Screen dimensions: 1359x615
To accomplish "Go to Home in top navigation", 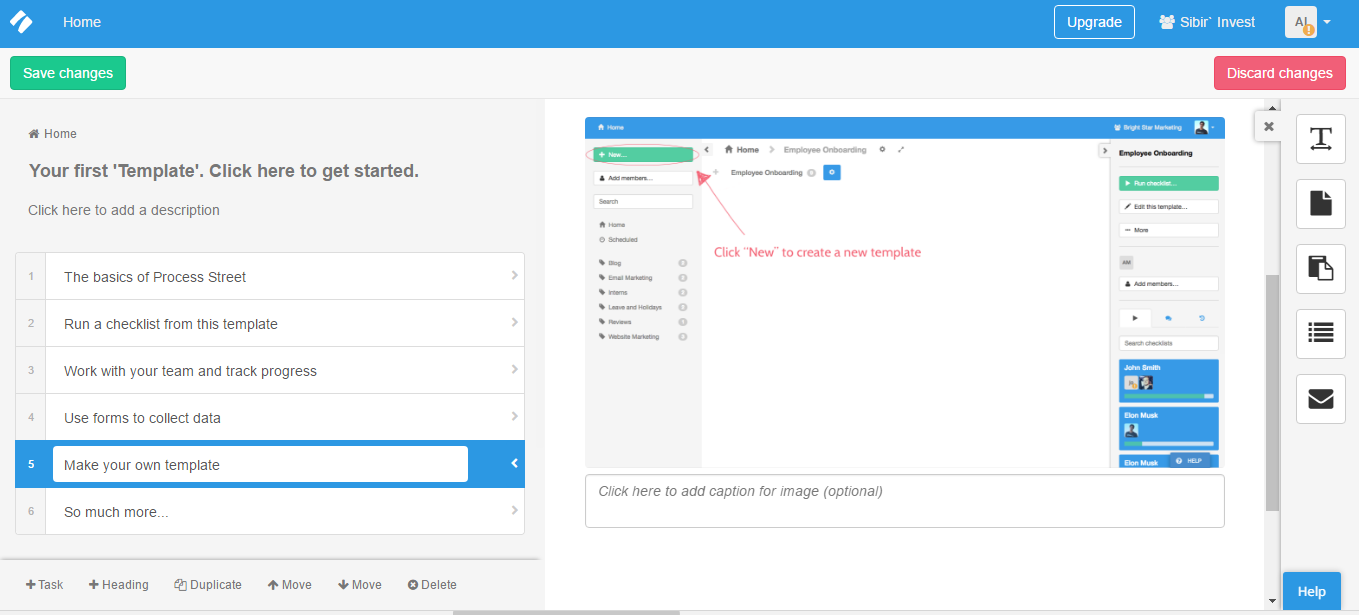I will point(82,22).
